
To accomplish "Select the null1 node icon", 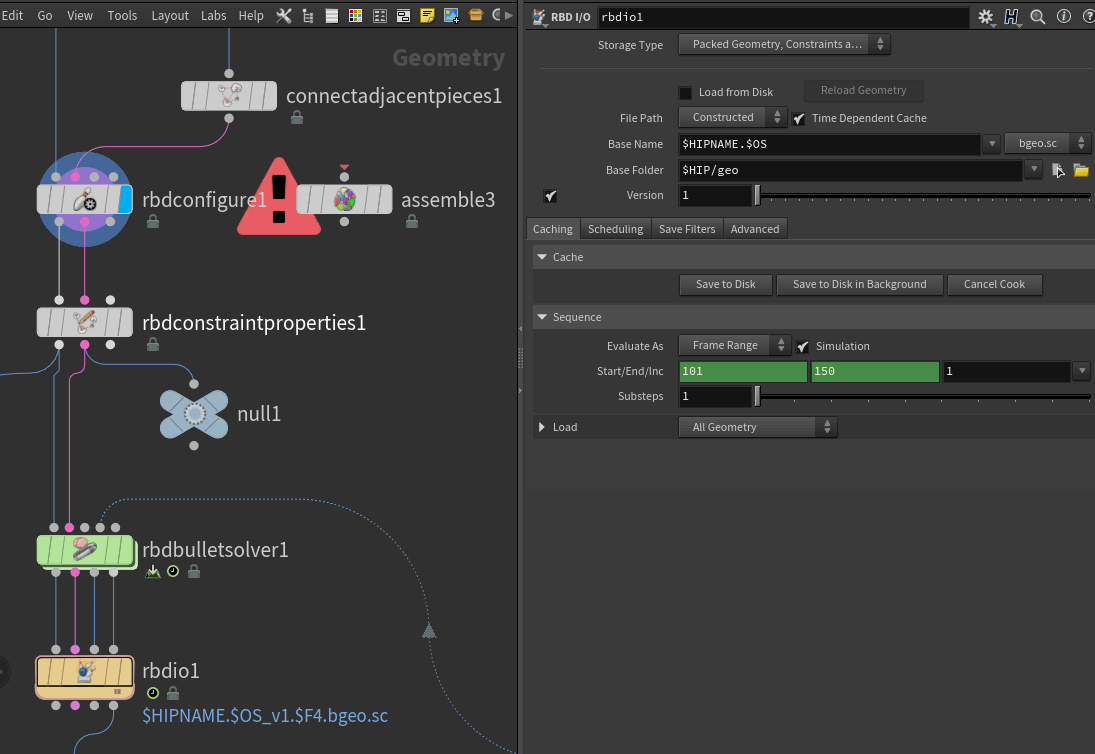I will 194,413.
